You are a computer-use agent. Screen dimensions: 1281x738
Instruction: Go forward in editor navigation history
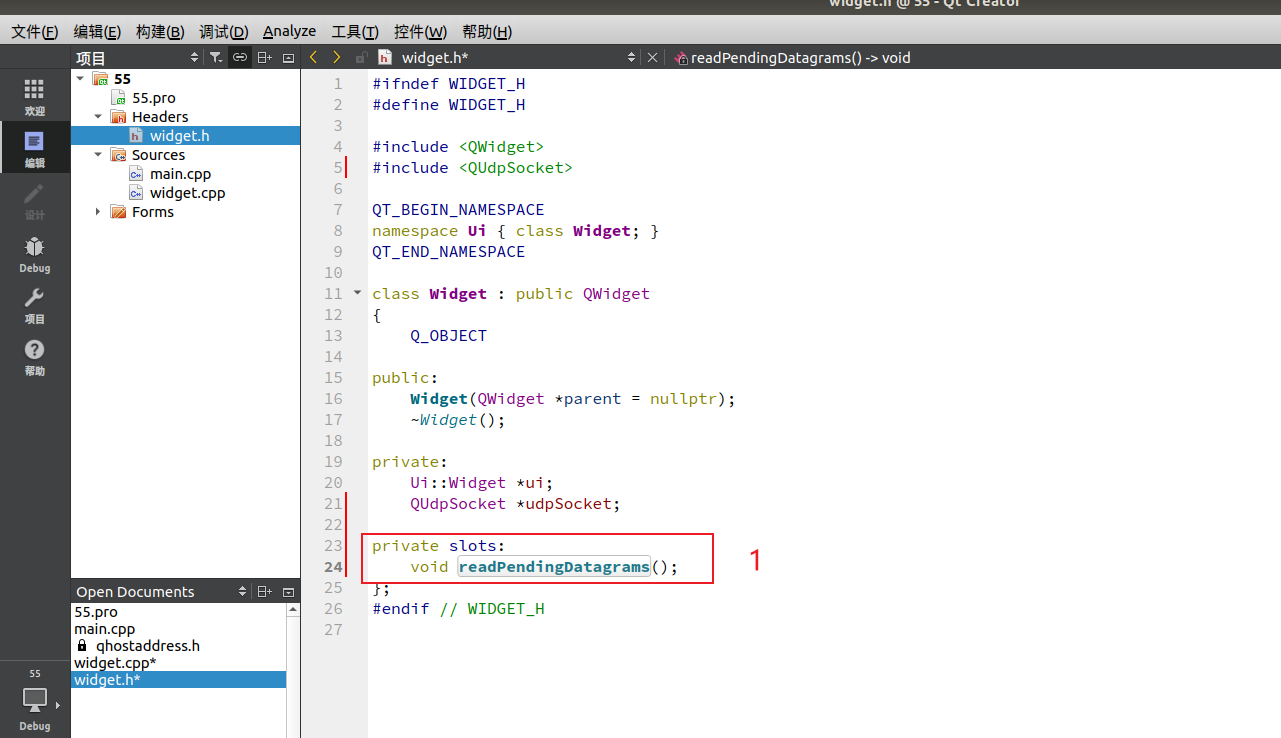tap(337, 58)
